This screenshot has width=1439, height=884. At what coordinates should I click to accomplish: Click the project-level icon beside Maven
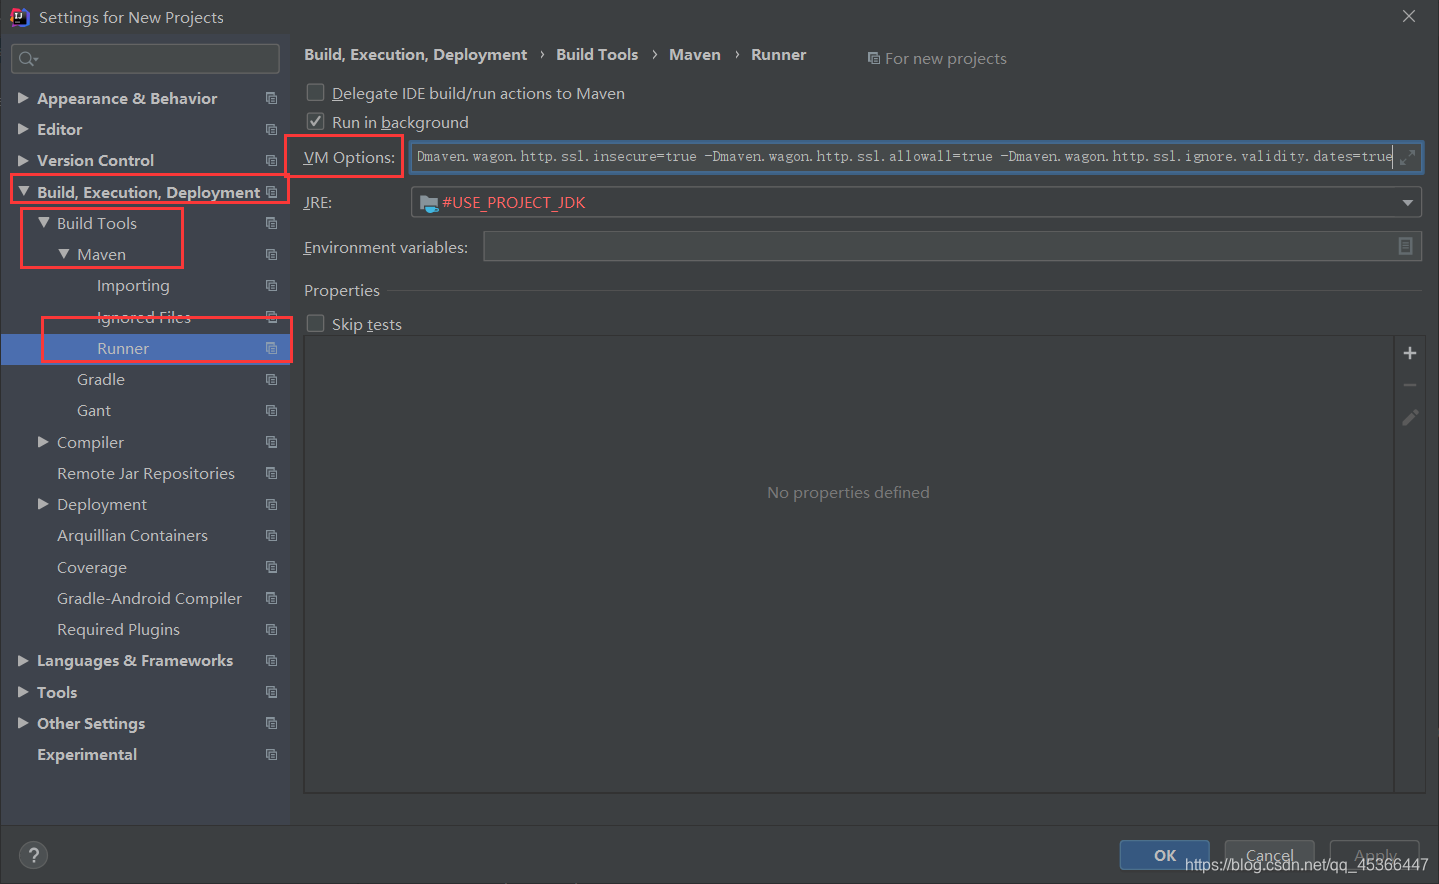coord(271,254)
